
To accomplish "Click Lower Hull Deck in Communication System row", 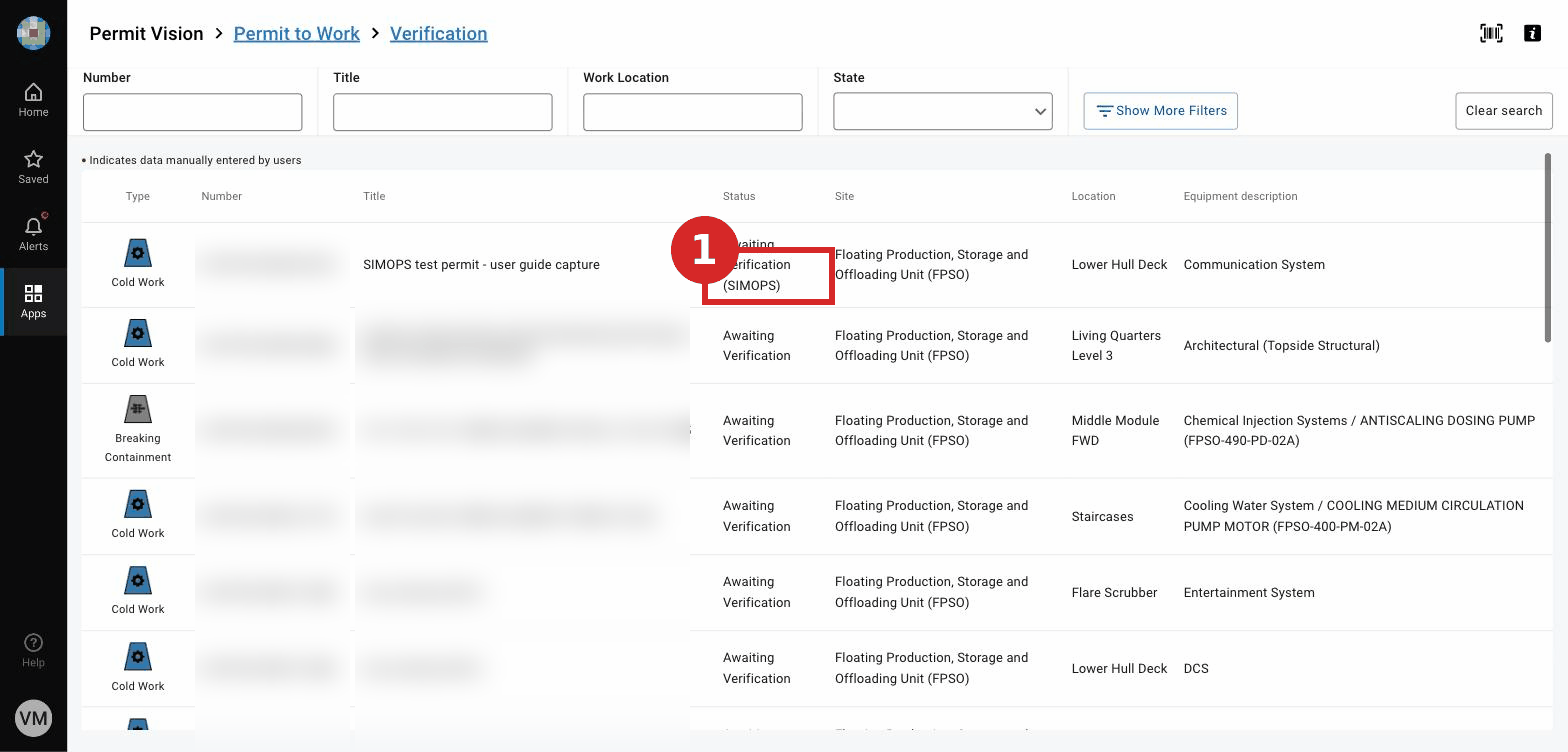I will (1120, 265).
